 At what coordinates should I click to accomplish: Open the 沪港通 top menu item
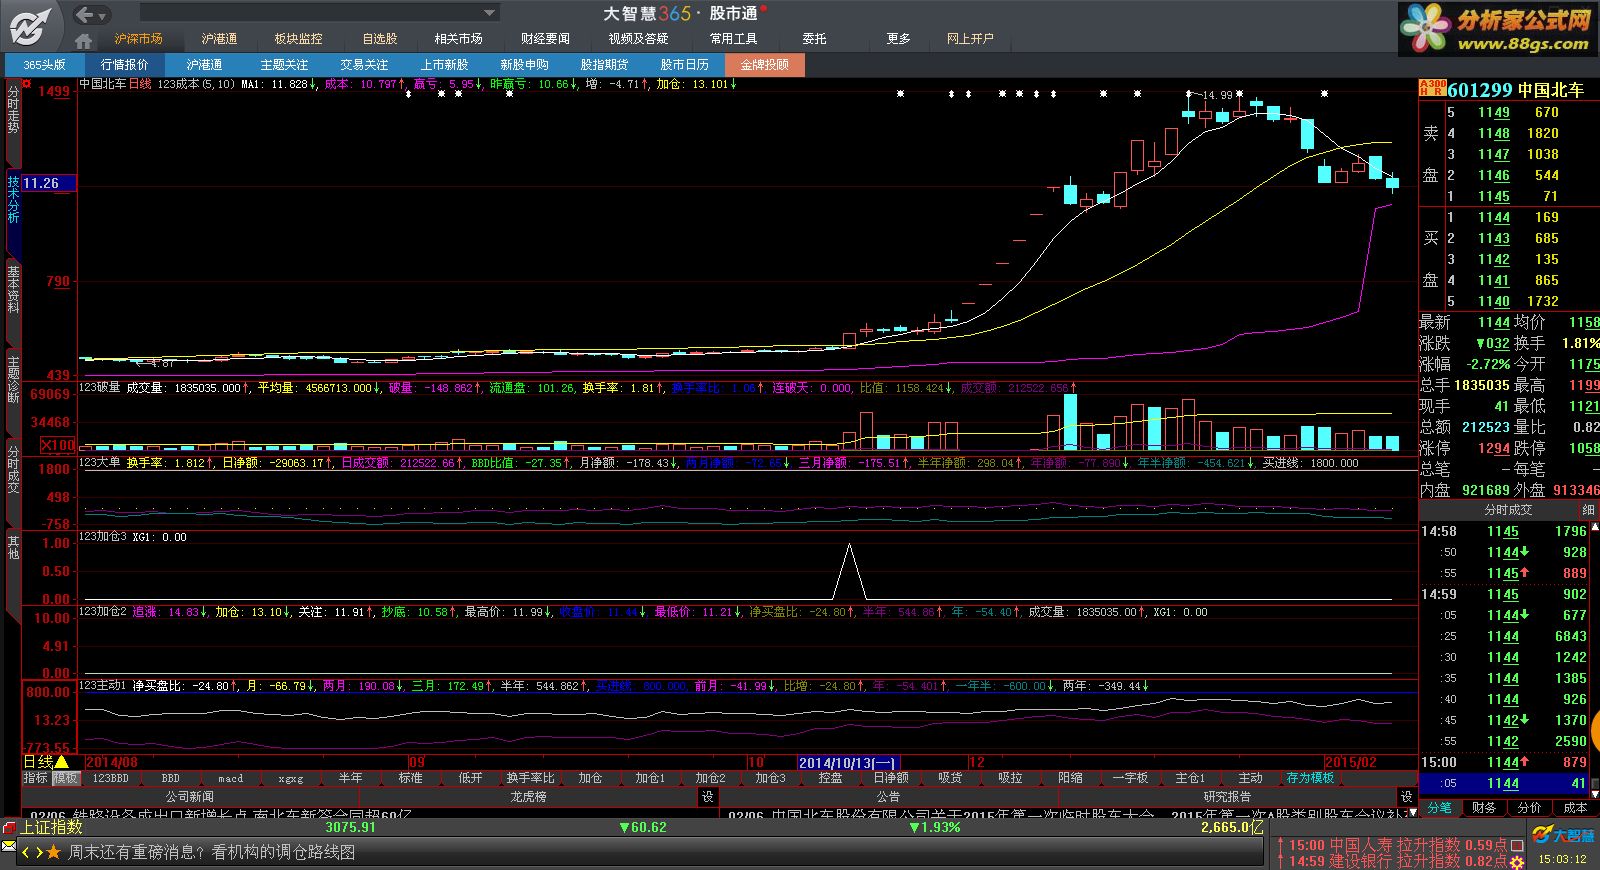coord(219,39)
